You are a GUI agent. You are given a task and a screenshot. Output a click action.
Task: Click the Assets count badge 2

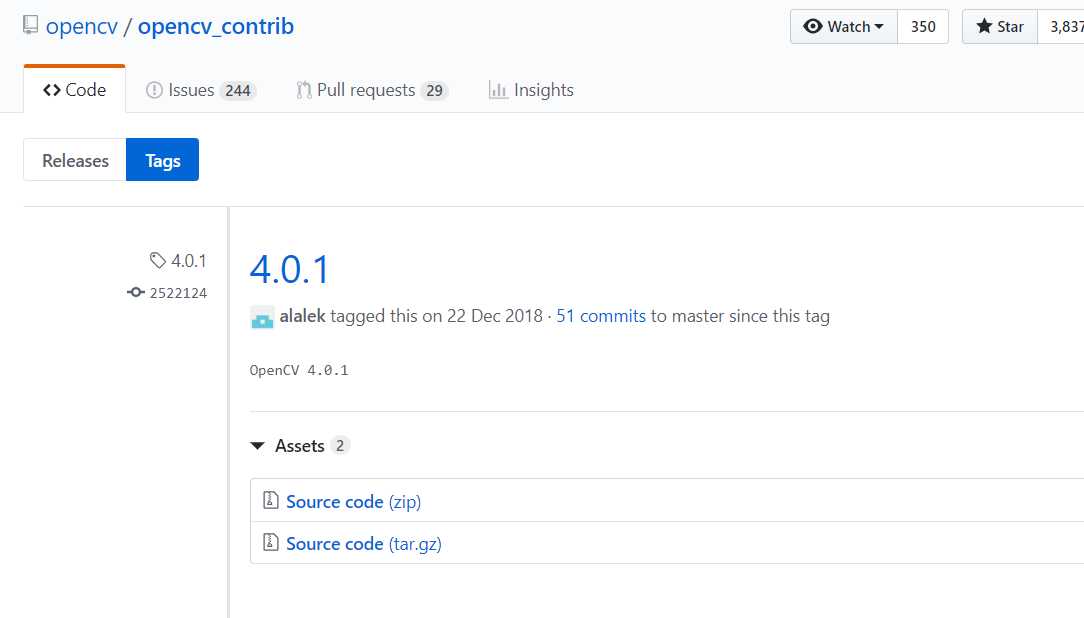click(339, 446)
